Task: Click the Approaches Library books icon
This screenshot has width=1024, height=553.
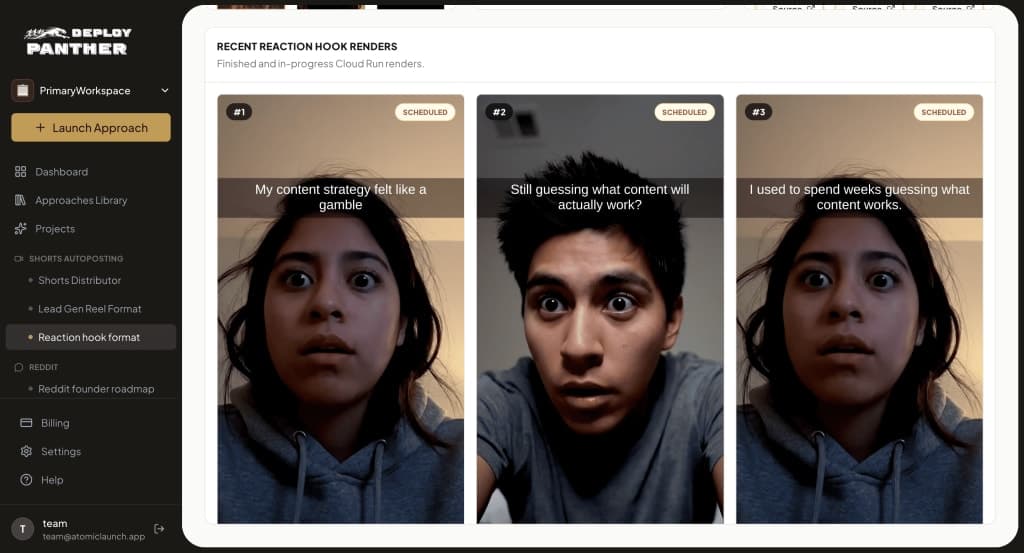Action: pos(21,200)
